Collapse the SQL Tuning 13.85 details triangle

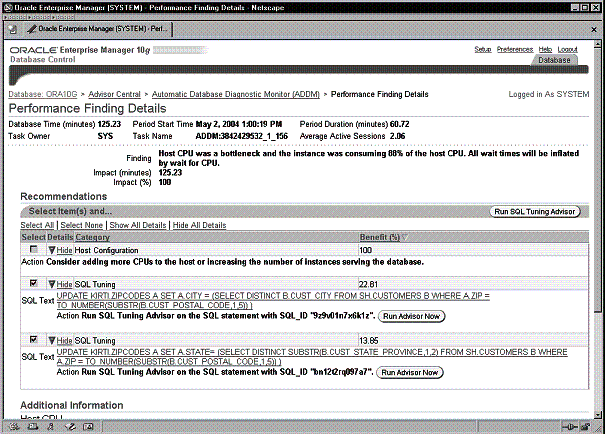52,341
